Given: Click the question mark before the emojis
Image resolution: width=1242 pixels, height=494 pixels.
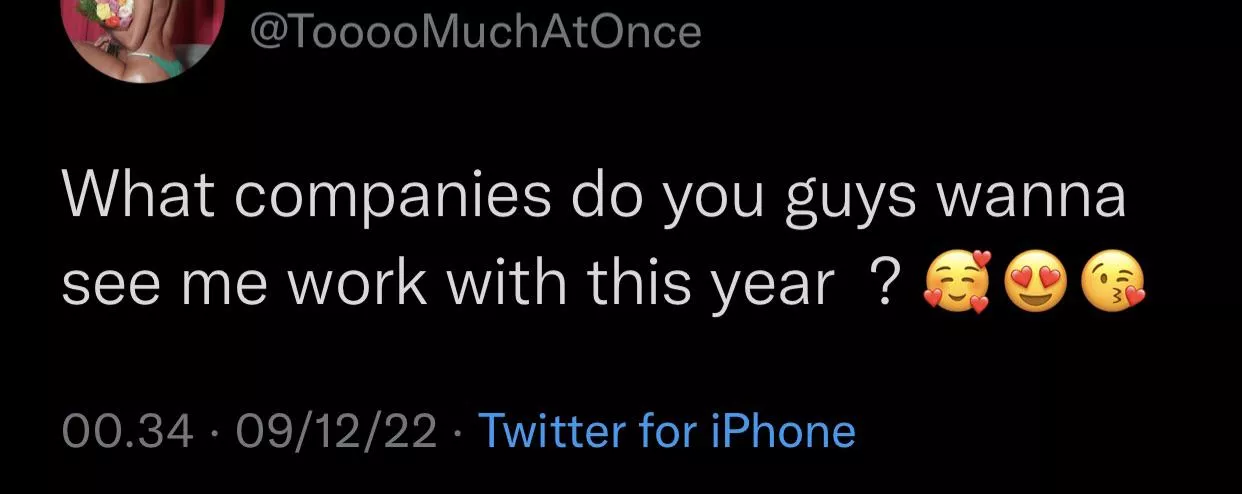Looking at the screenshot, I should [x=882, y=285].
